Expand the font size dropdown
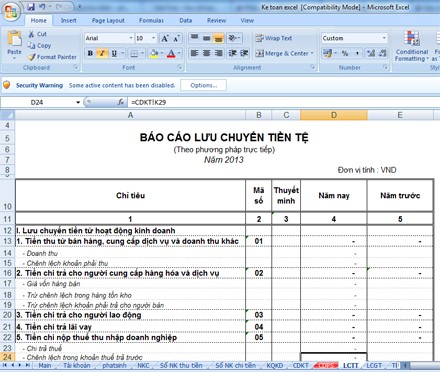The width and height of the screenshot is (440, 372). [x=153, y=38]
